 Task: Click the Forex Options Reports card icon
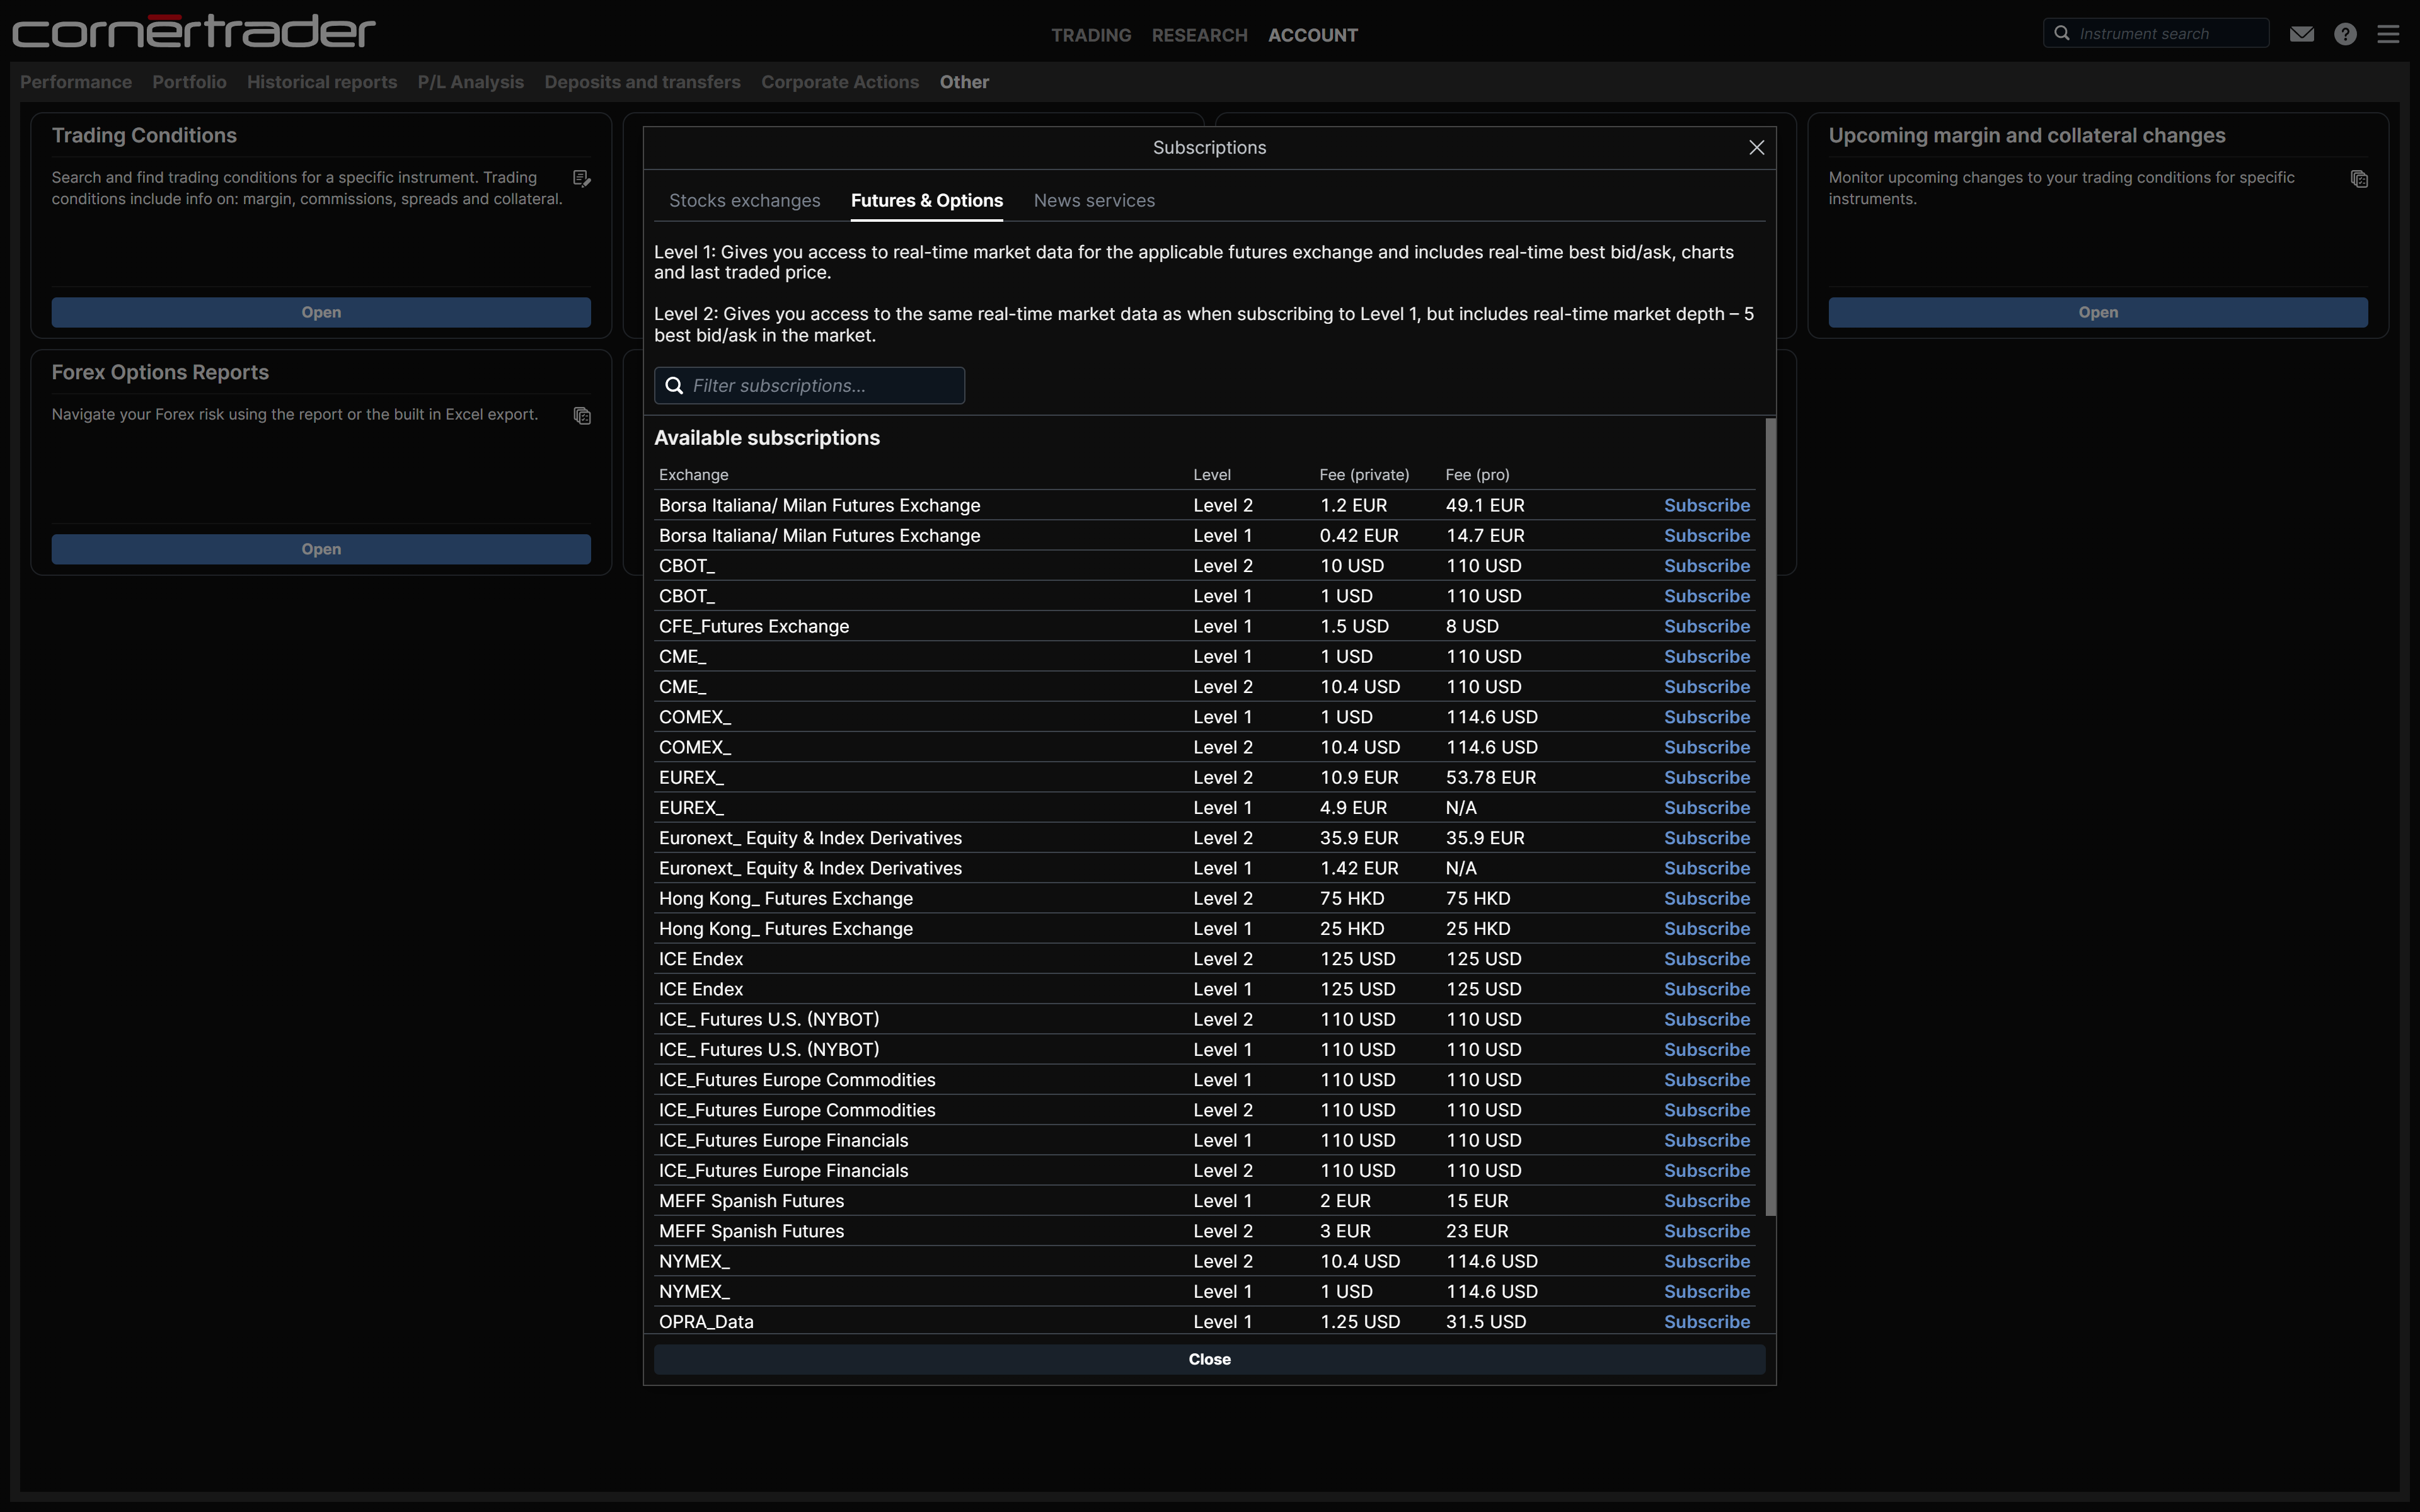[x=582, y=416]
